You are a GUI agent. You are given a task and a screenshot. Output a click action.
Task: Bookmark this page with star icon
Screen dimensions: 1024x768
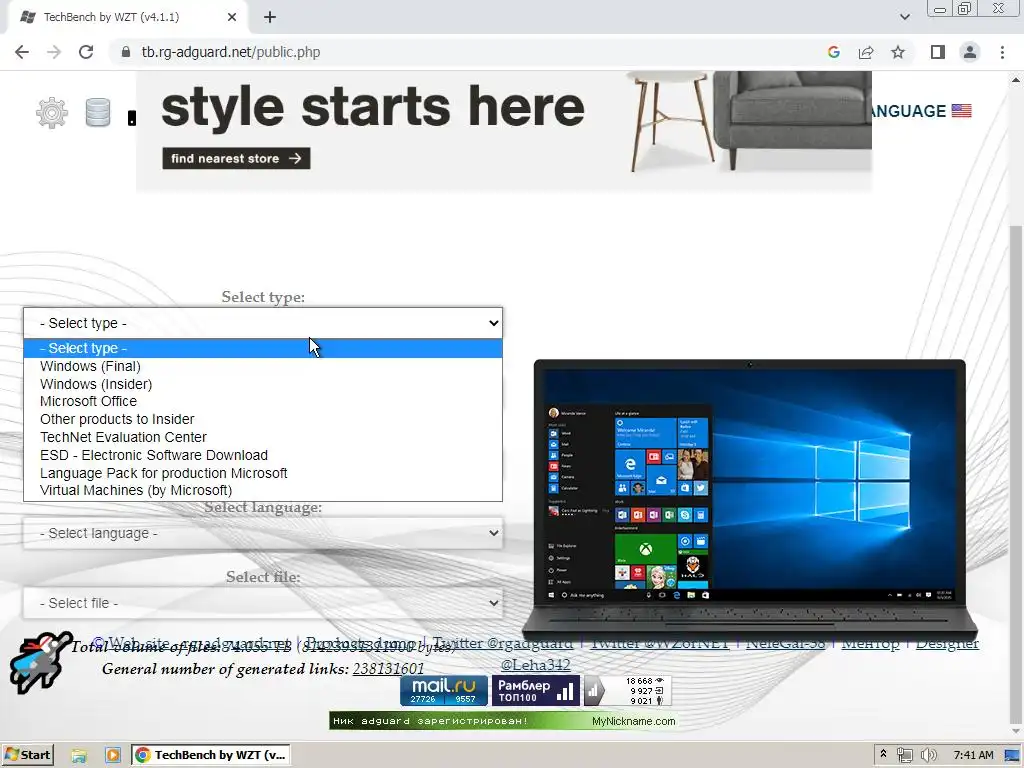[x=898, y=52]
